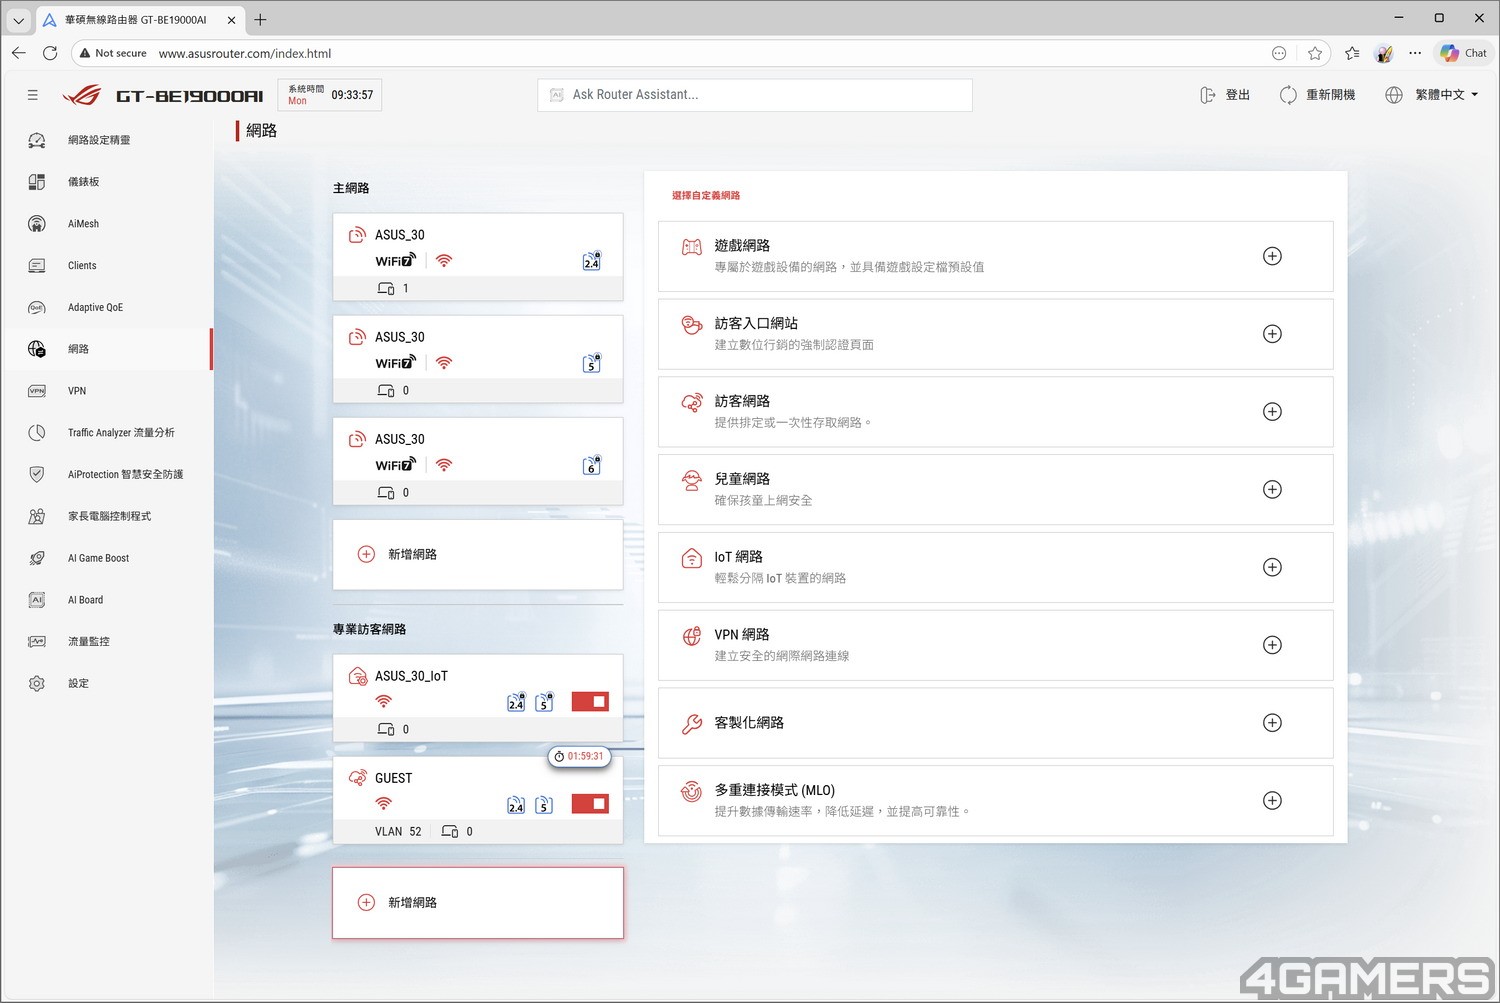Open Adaptive QoE from sidebar menu
1500x1003 pixels.
pyautogui.click(x=95, y=307)
